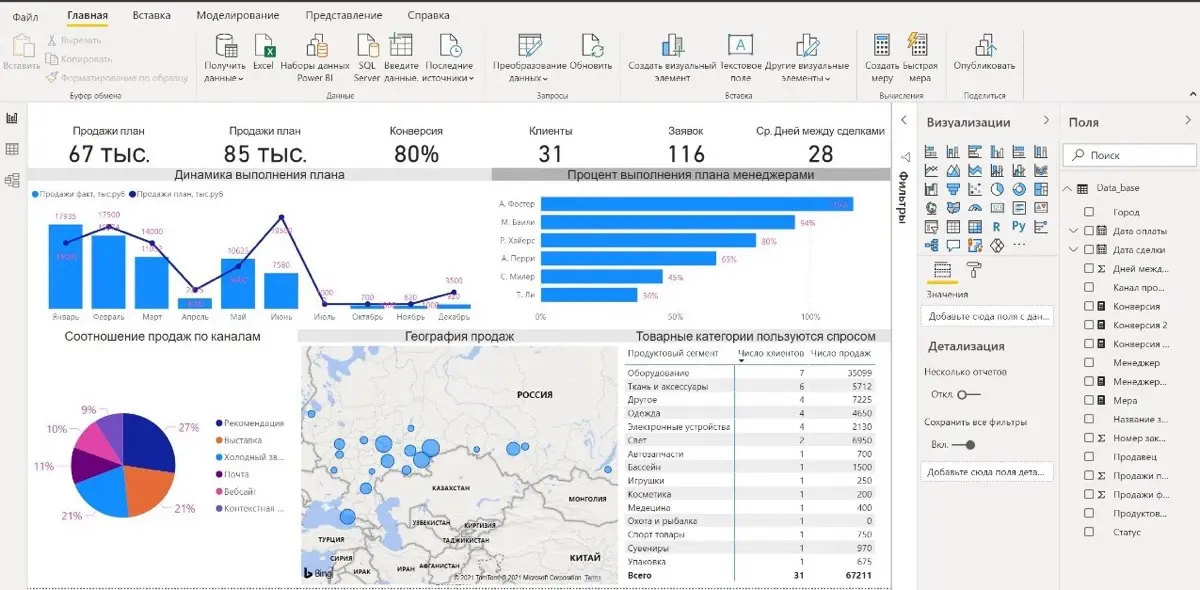Toggle the Несколько отчетов switch
Viewport: 1200px width, 590px height.
tap(967, 394)
